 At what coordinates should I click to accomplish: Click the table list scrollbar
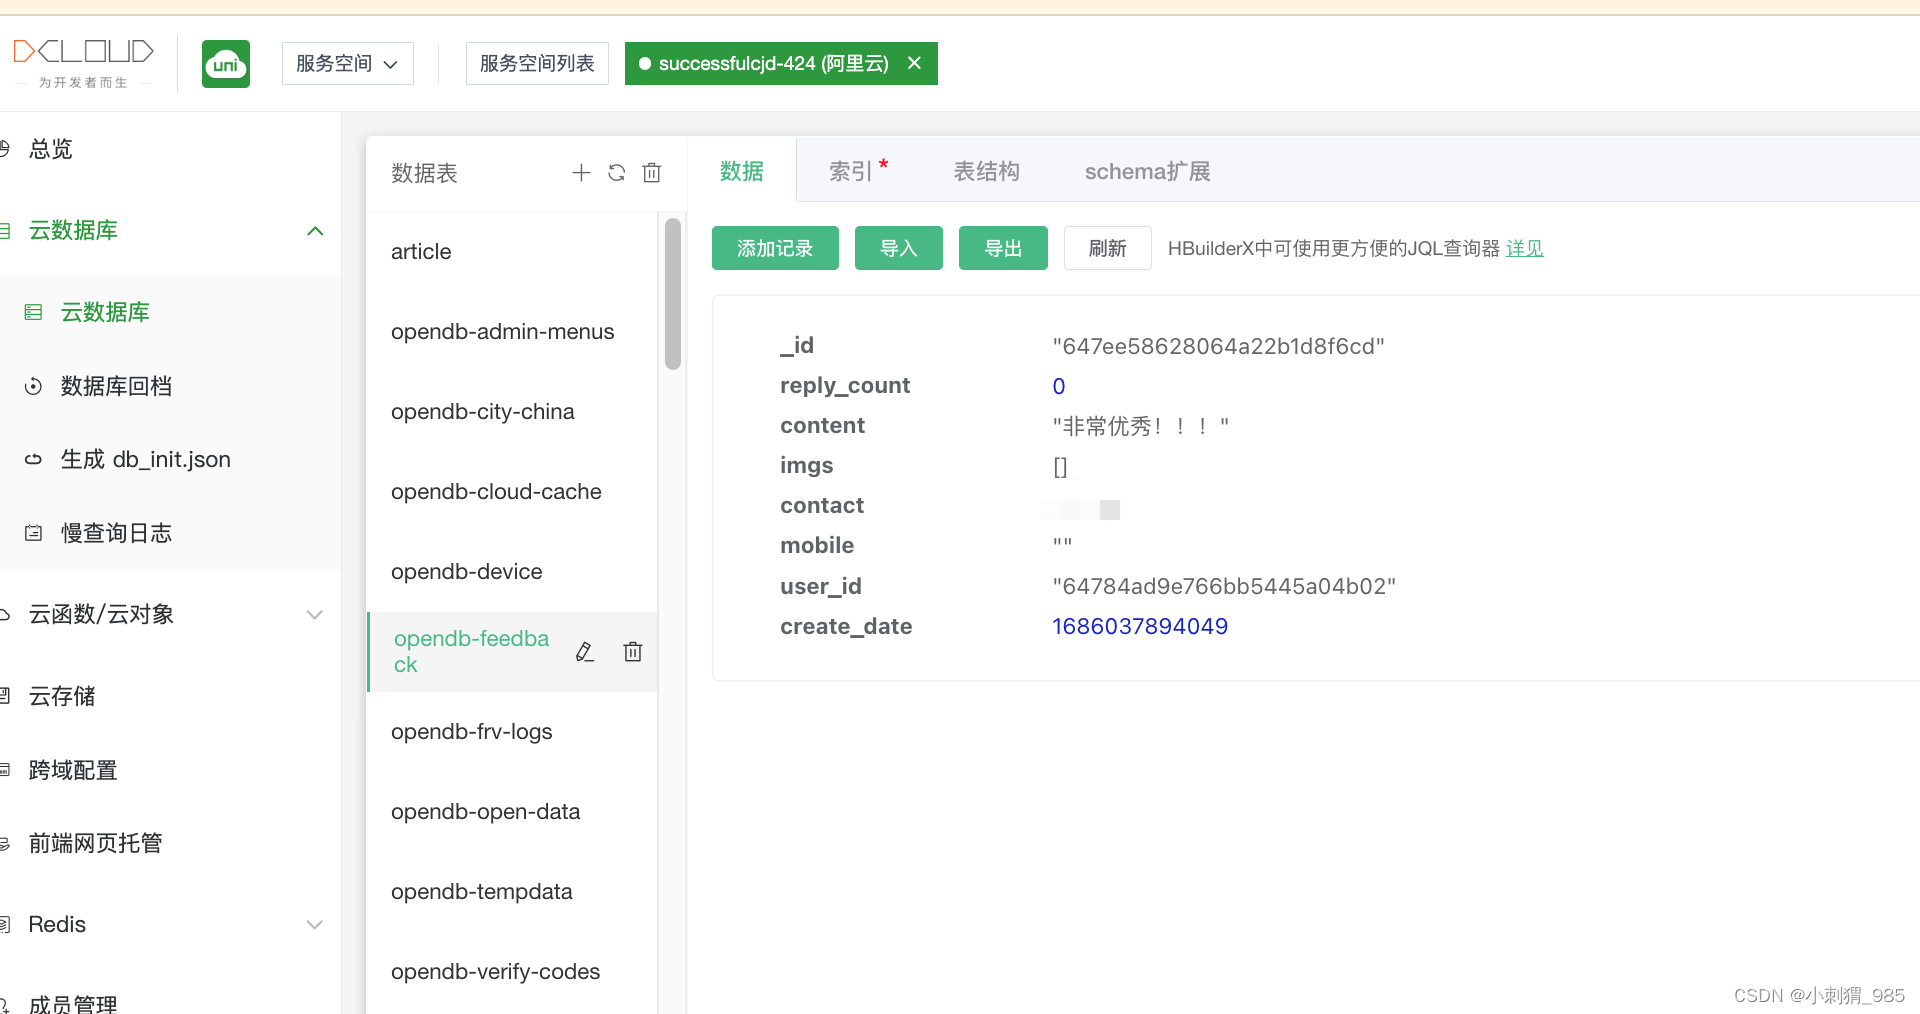click(x=673, y=294)
